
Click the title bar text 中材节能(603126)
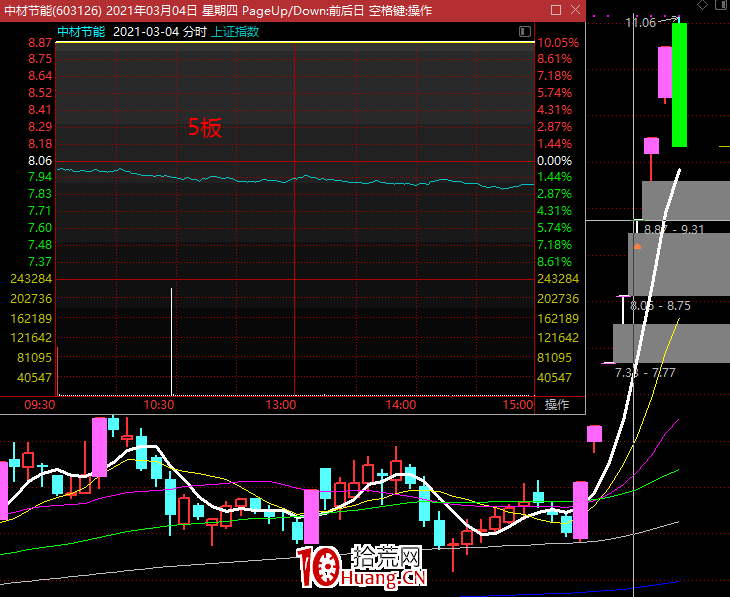53,10
